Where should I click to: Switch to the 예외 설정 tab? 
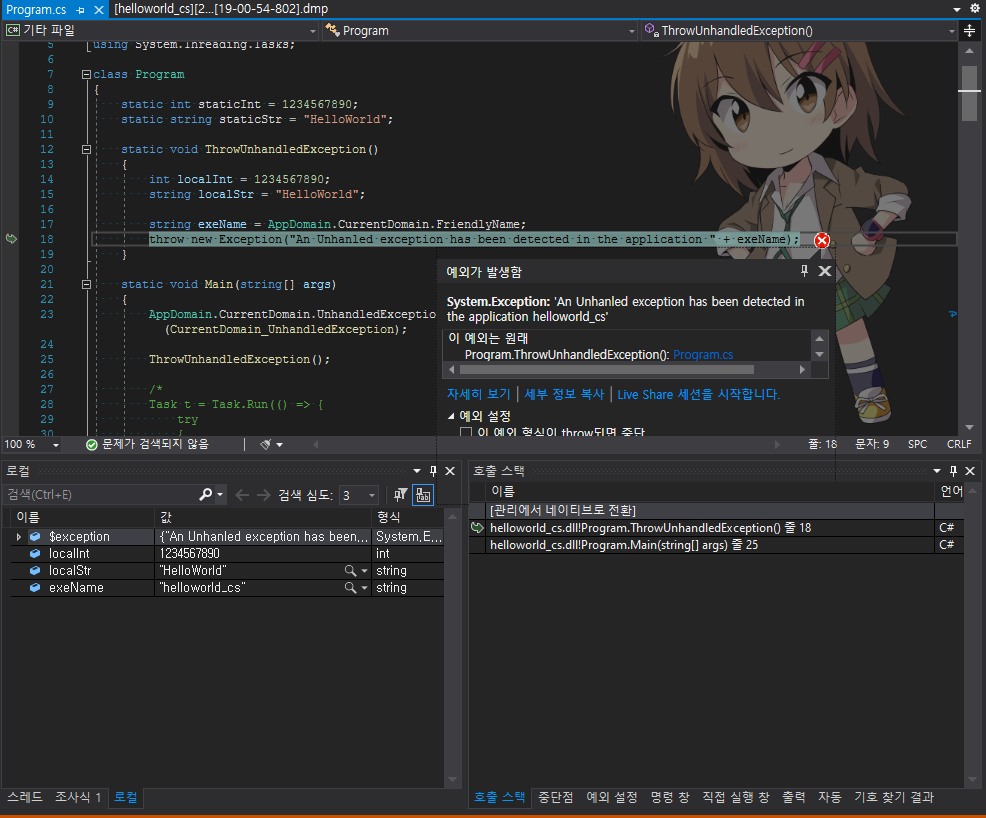click(612, 797)
